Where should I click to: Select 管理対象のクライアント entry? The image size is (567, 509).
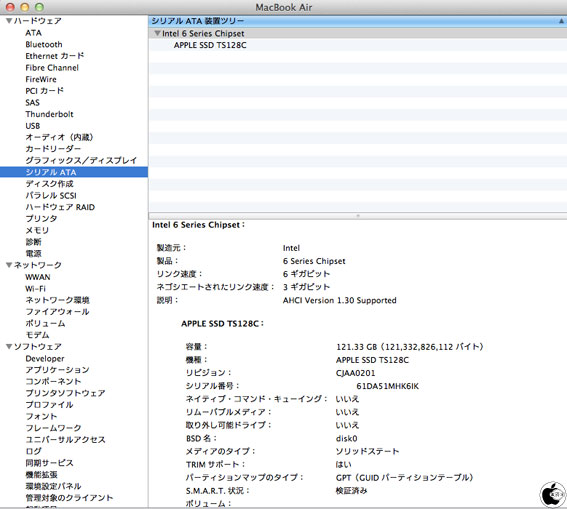click(69, 498)
